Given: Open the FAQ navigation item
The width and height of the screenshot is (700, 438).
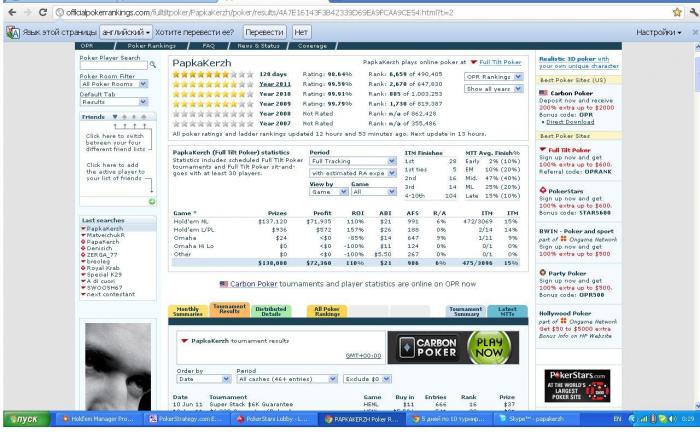Looking at the screenshot, I should (x=208, y=46).
